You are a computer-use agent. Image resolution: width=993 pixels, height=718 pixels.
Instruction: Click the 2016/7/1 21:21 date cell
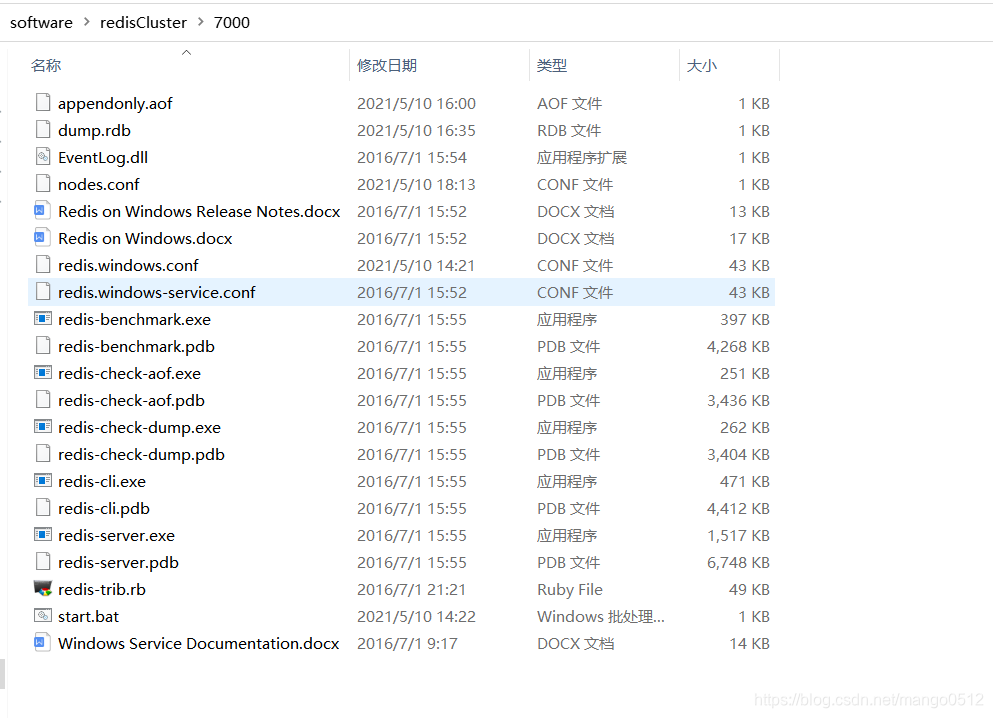point(411,589)
